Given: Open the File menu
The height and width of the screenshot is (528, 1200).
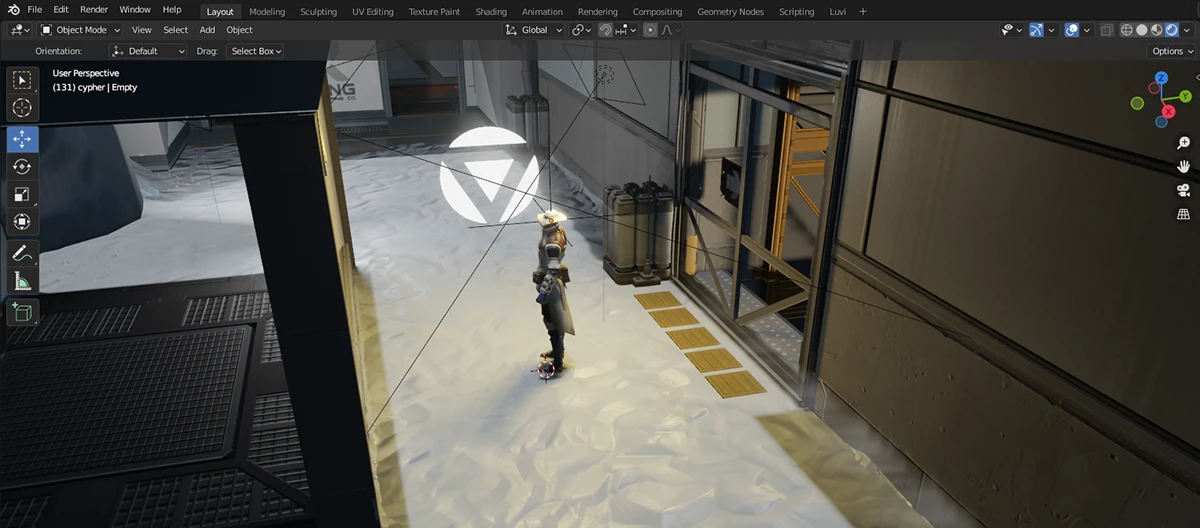Looking at the screenshot, I should [35, 10].
